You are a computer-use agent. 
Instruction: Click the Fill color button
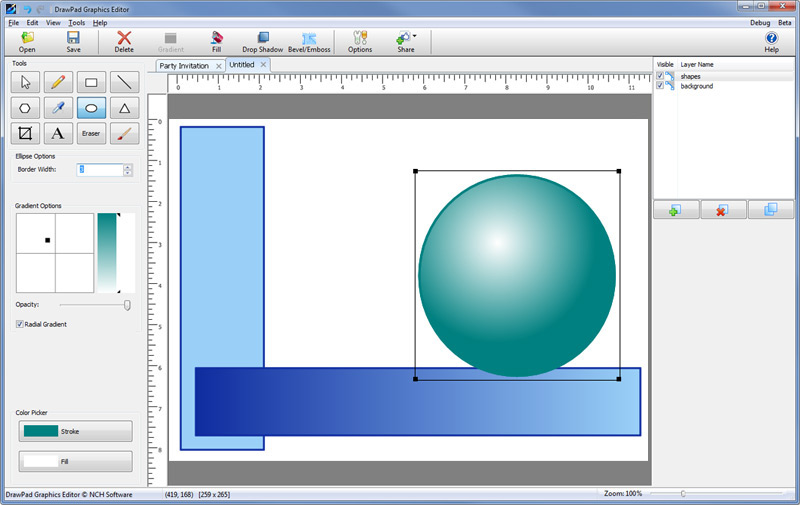point(76,461)
